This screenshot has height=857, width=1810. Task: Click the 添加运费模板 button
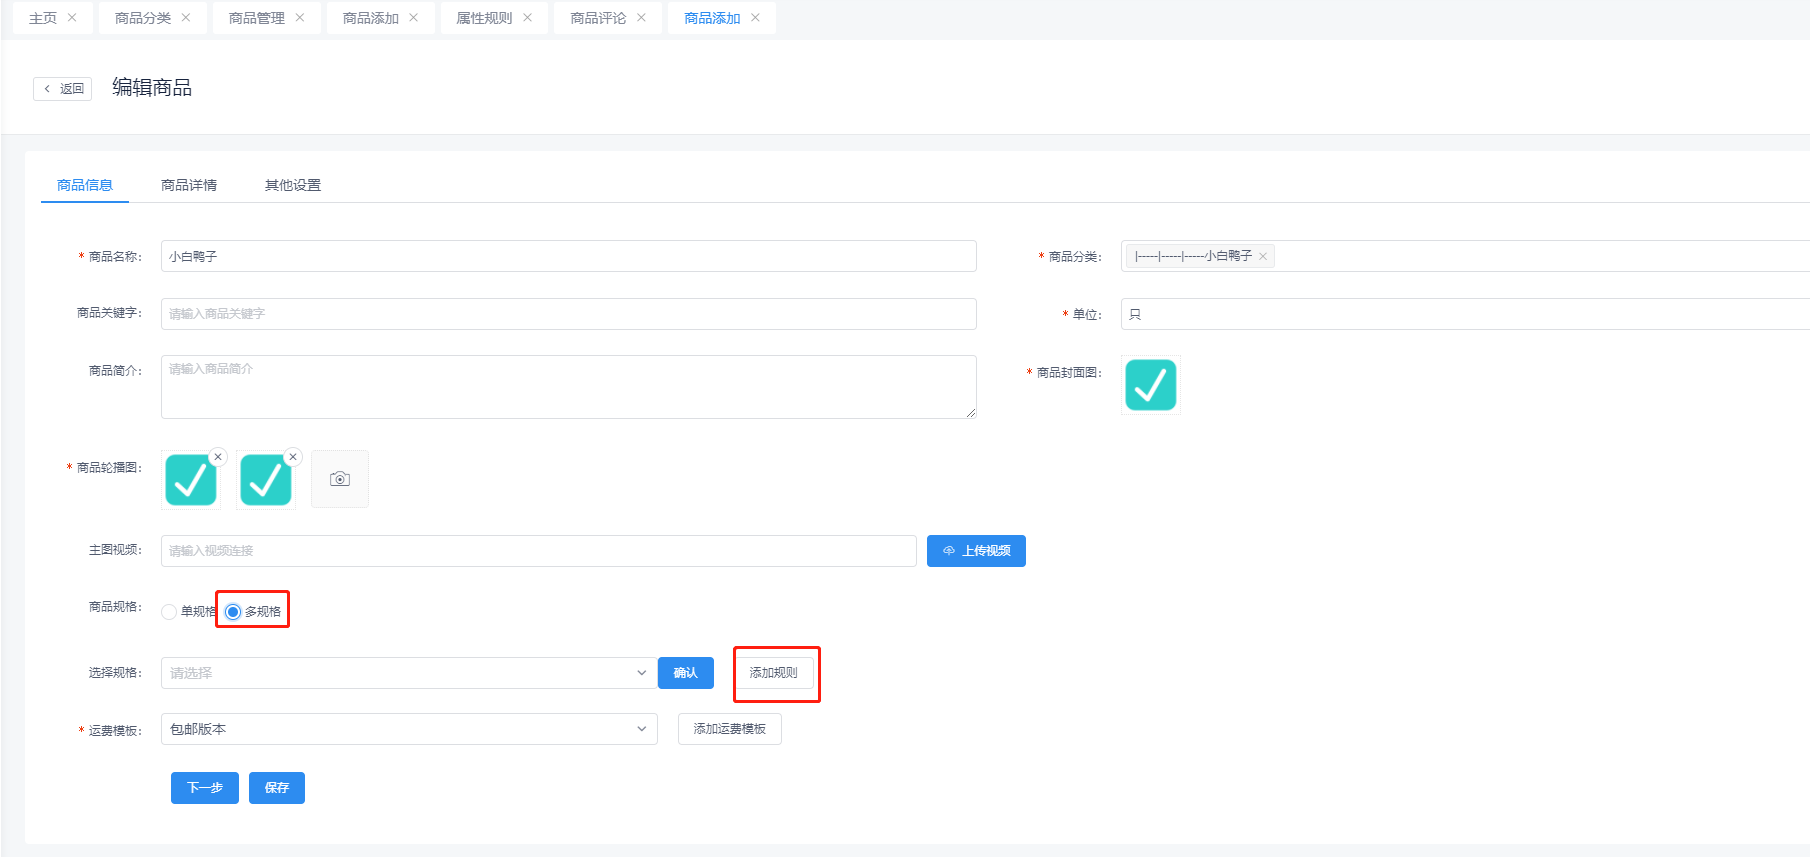[730, 729]
